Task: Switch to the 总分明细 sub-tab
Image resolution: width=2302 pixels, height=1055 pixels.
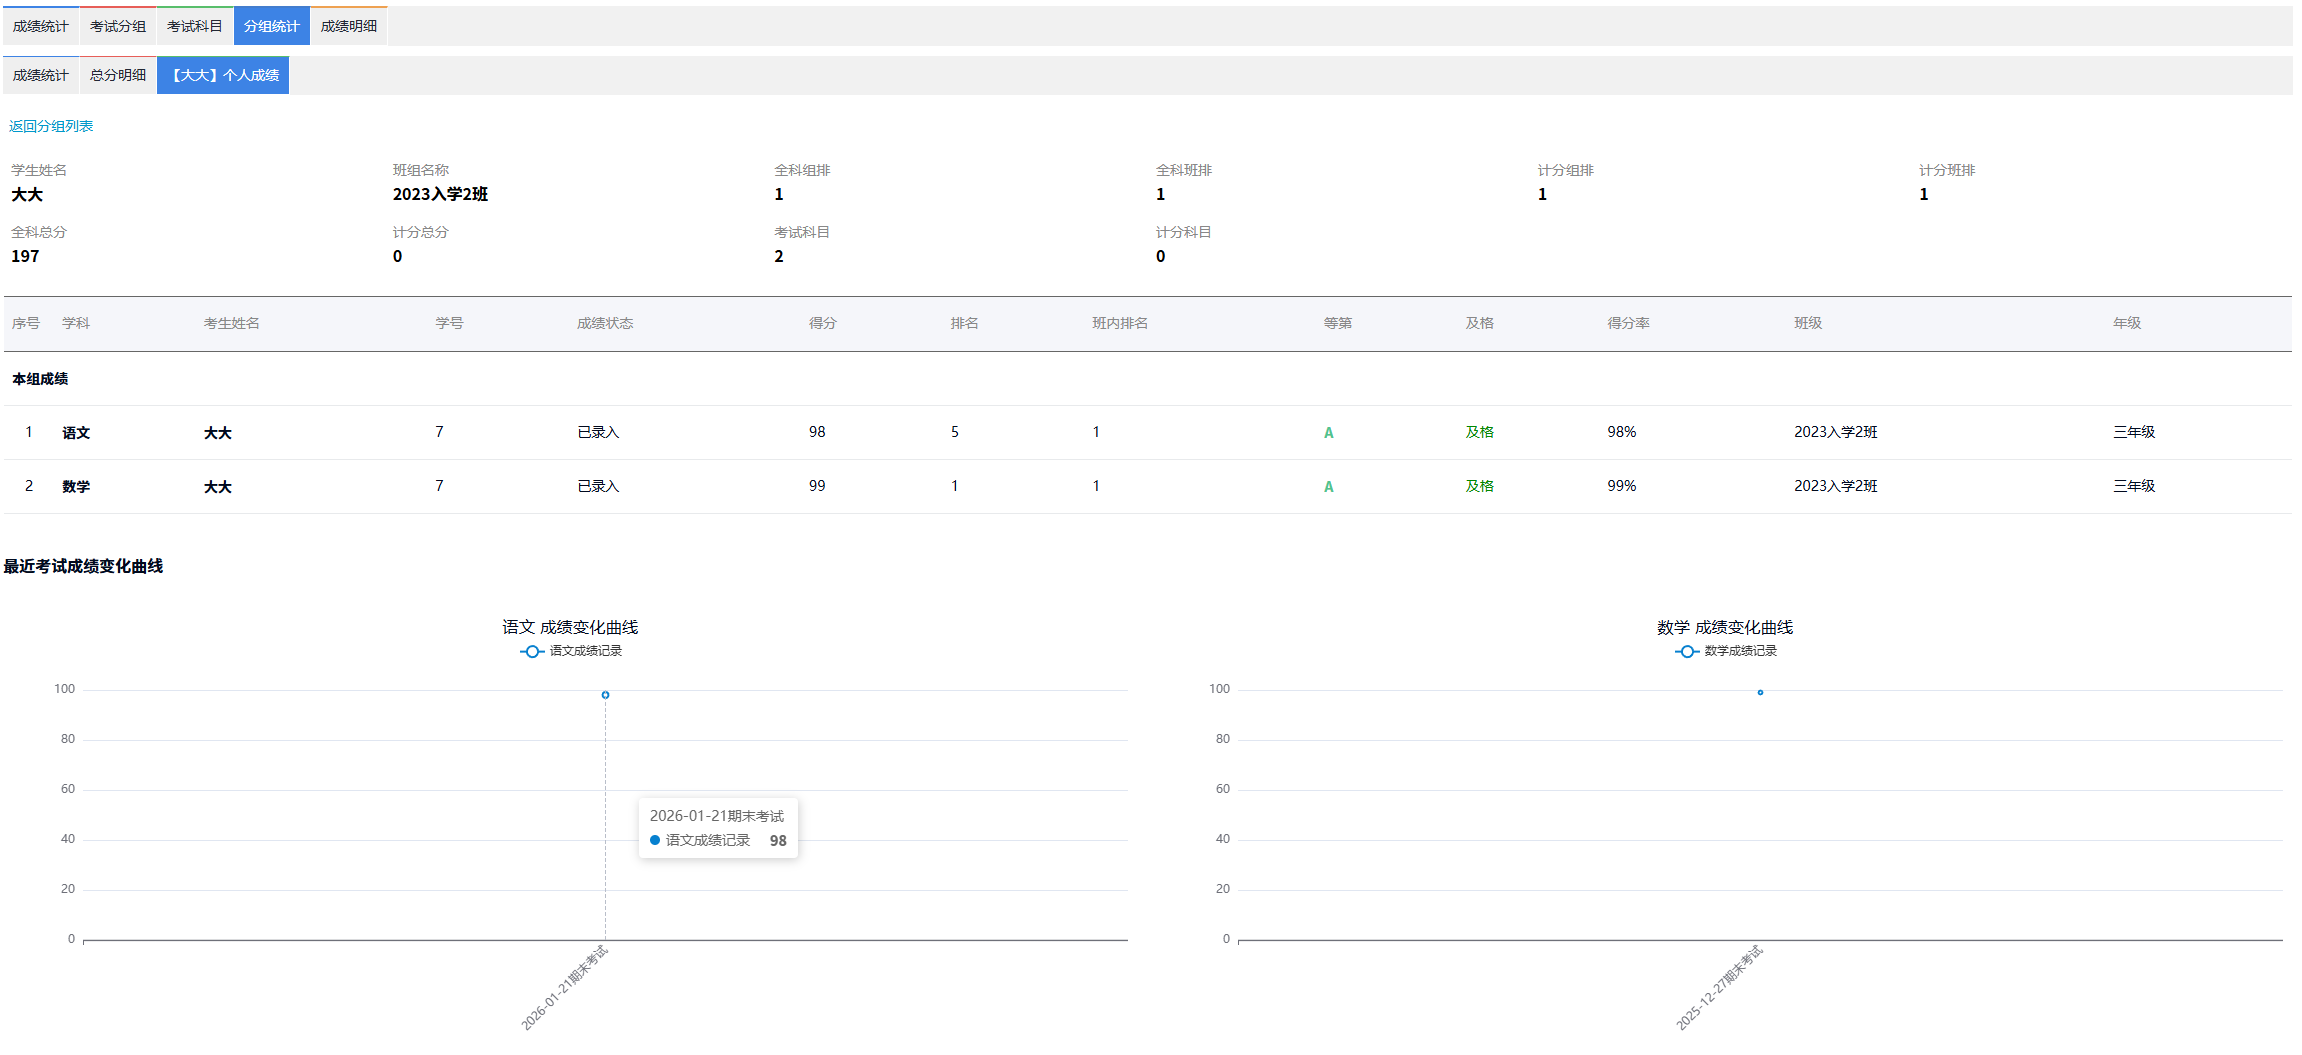Action: [x=118, y=75]
